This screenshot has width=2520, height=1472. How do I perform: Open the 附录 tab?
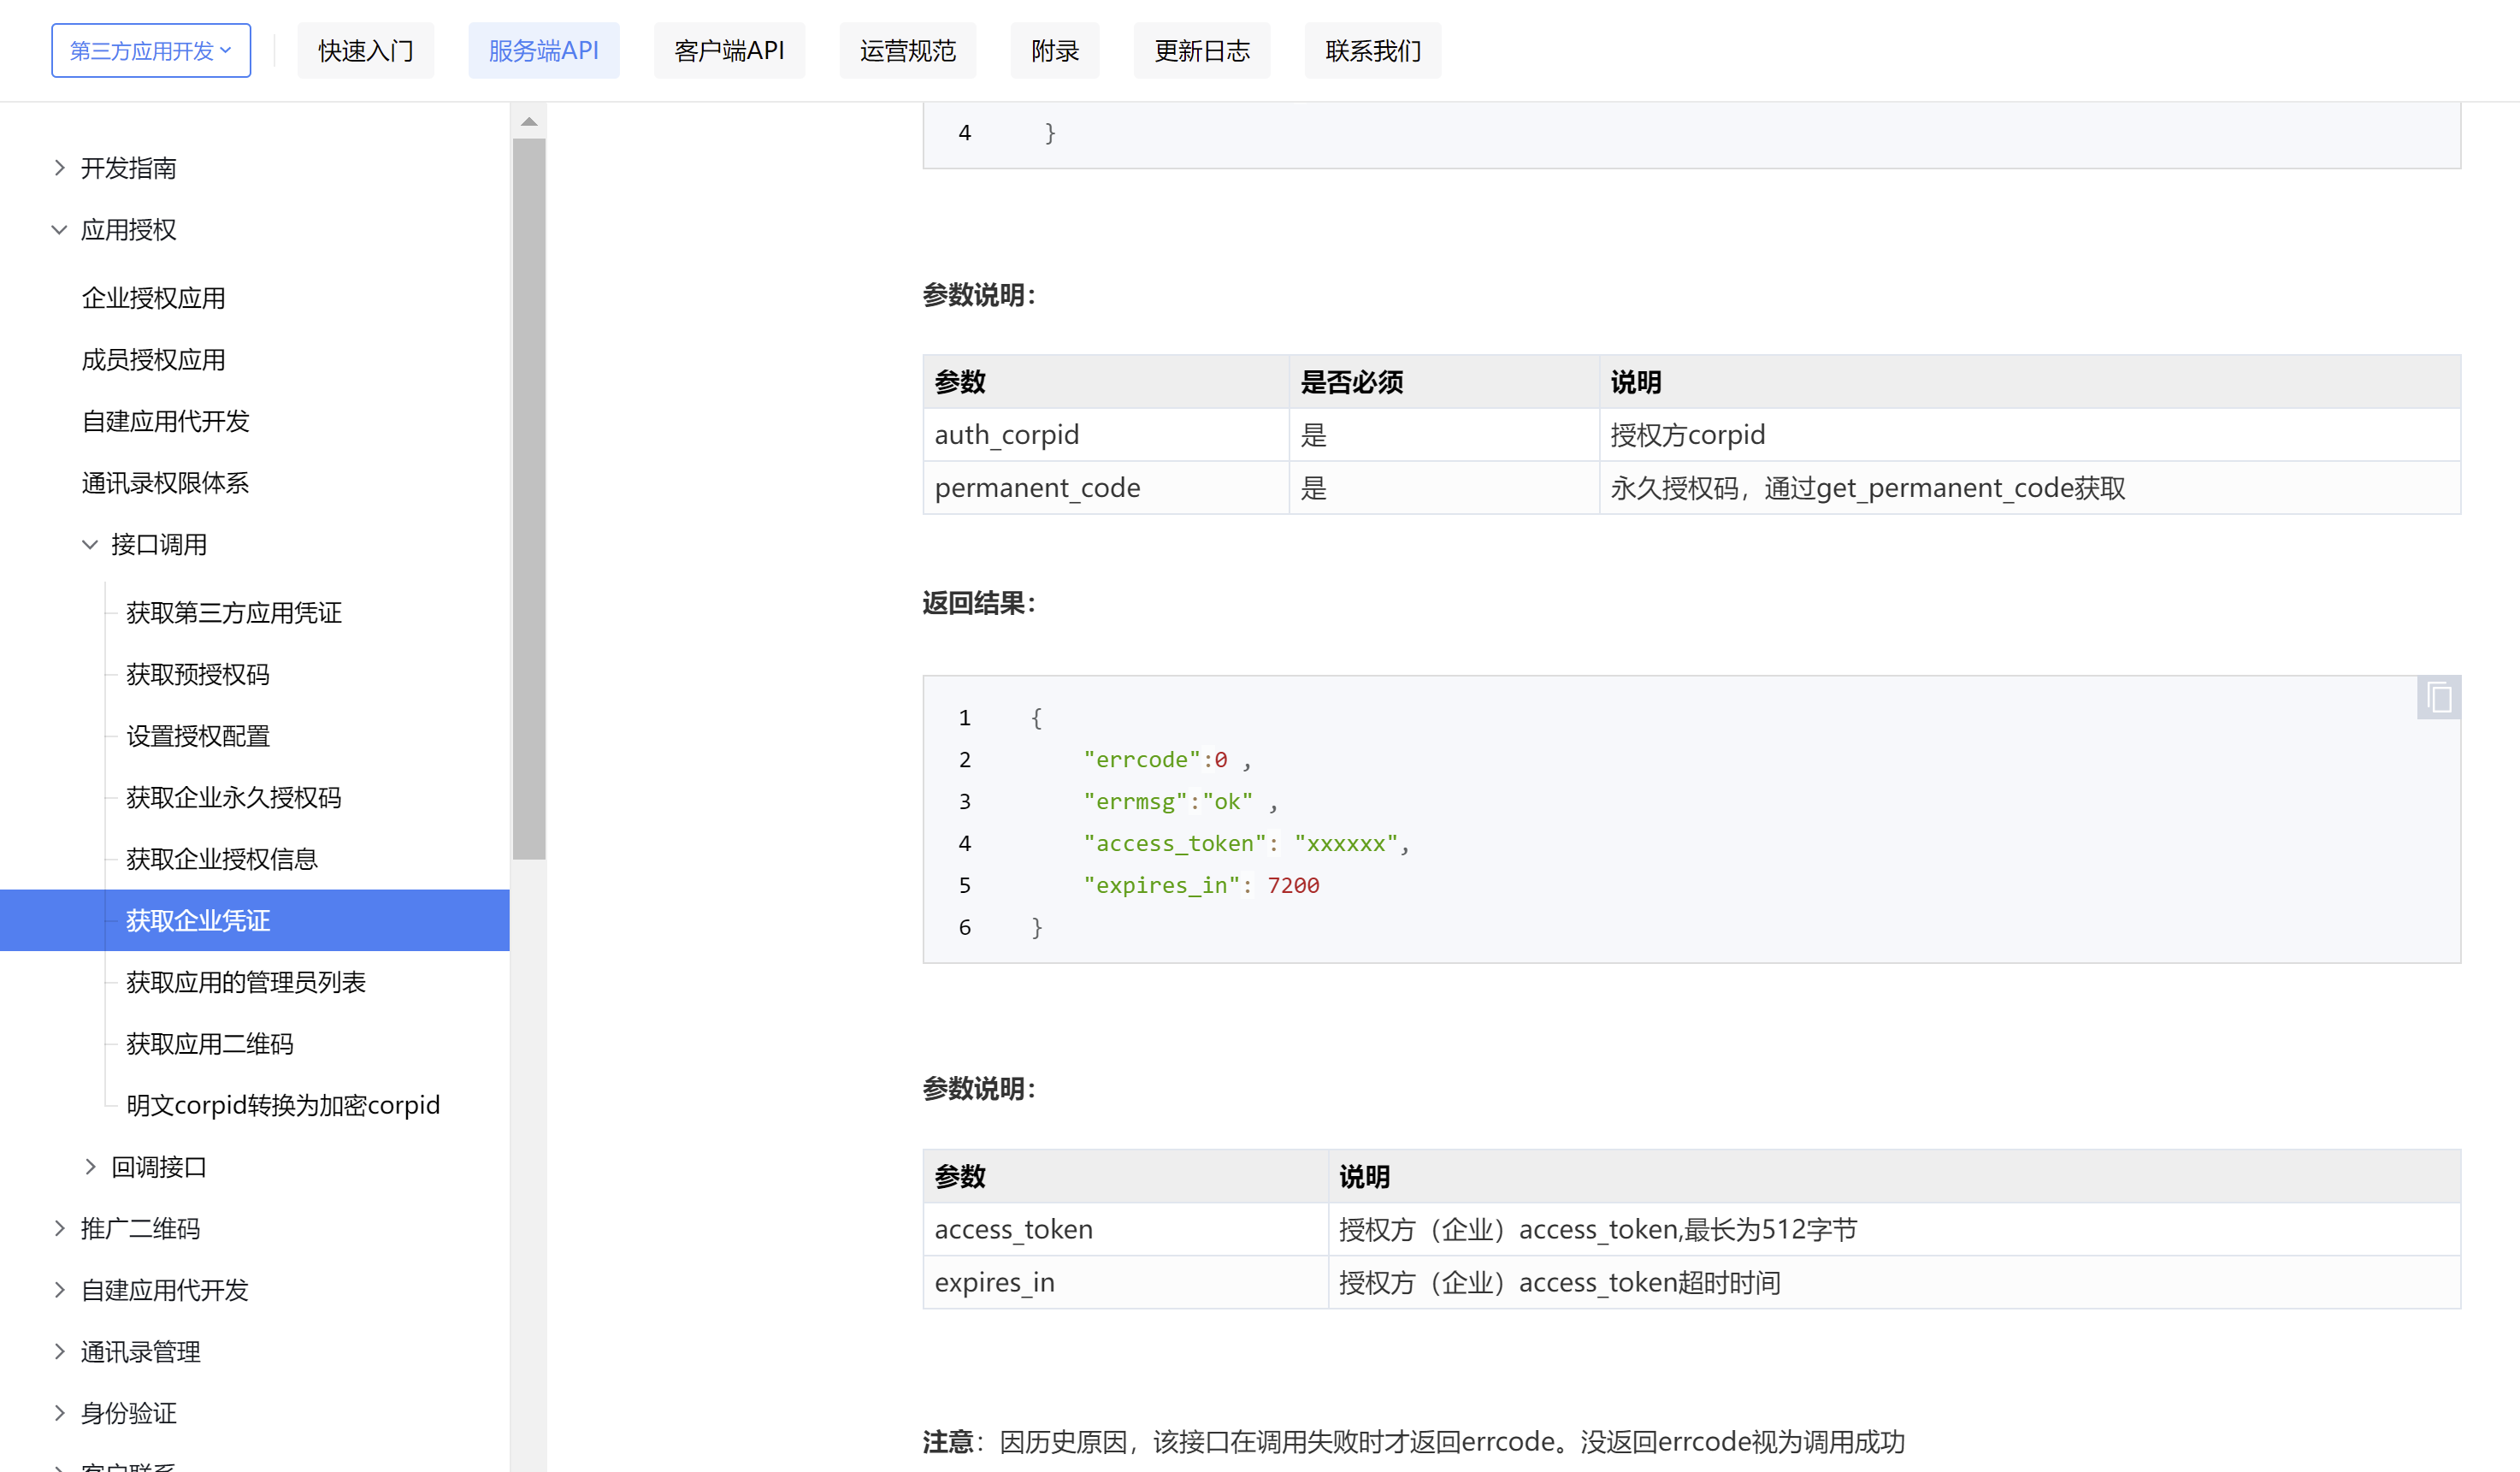pyautogui.click(x=1055, y=51)
